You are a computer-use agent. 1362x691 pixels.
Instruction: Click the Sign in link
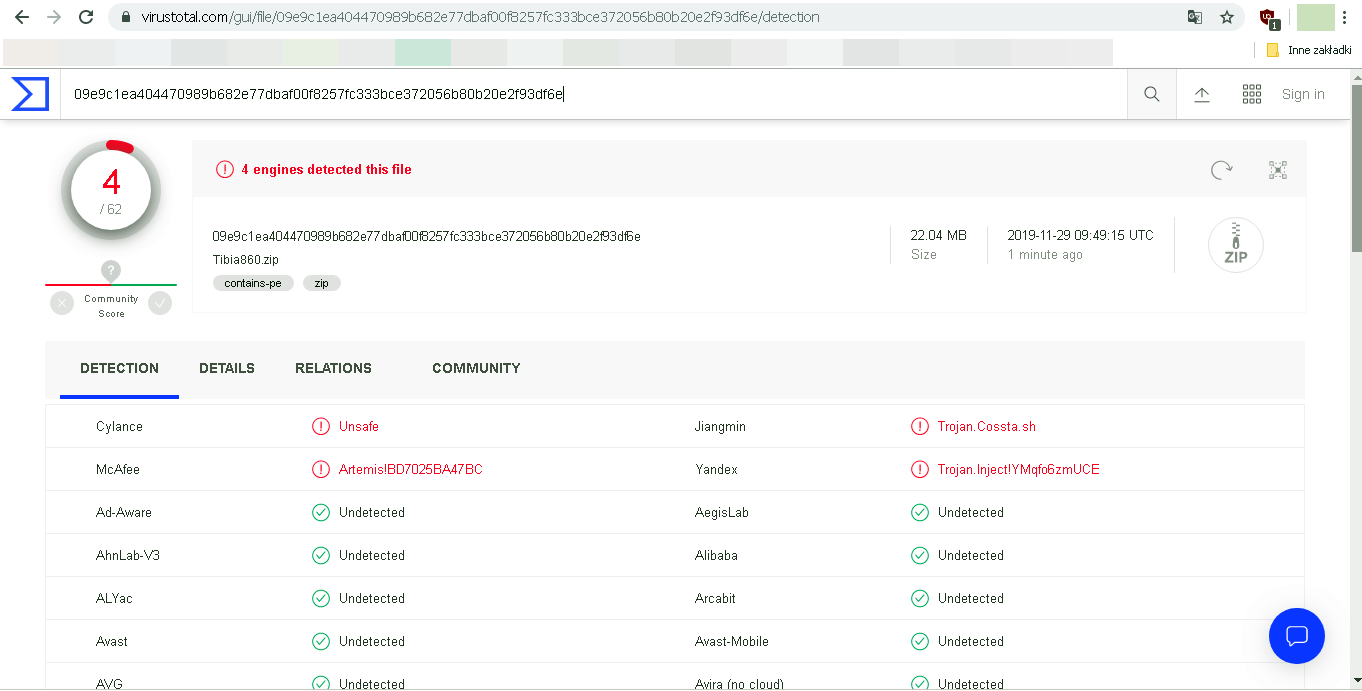[1303, 94]
